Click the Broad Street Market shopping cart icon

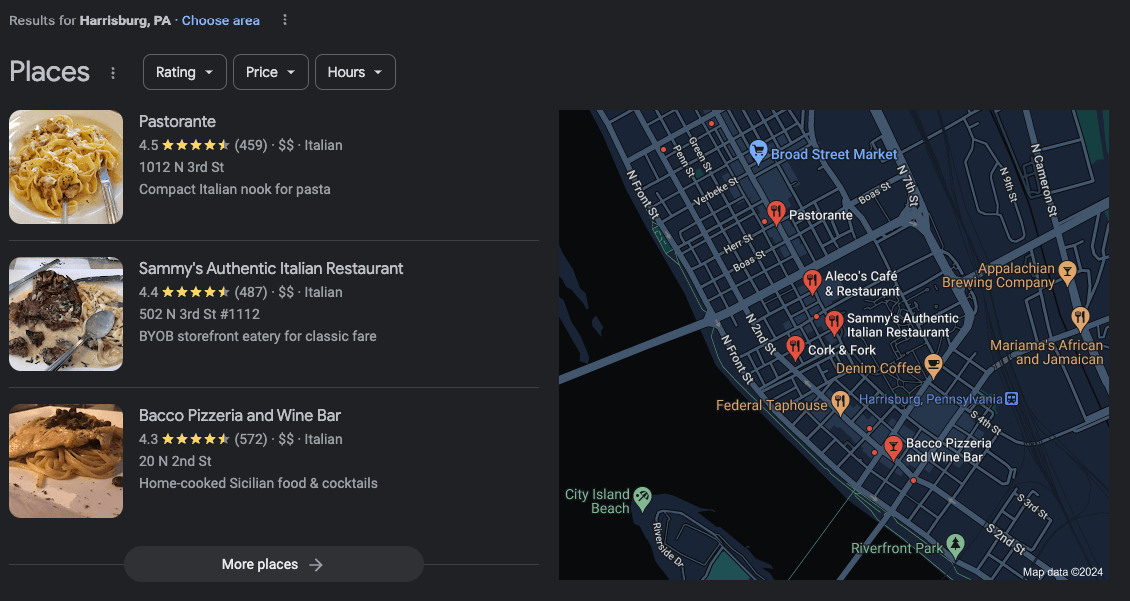tap(757, 152)
